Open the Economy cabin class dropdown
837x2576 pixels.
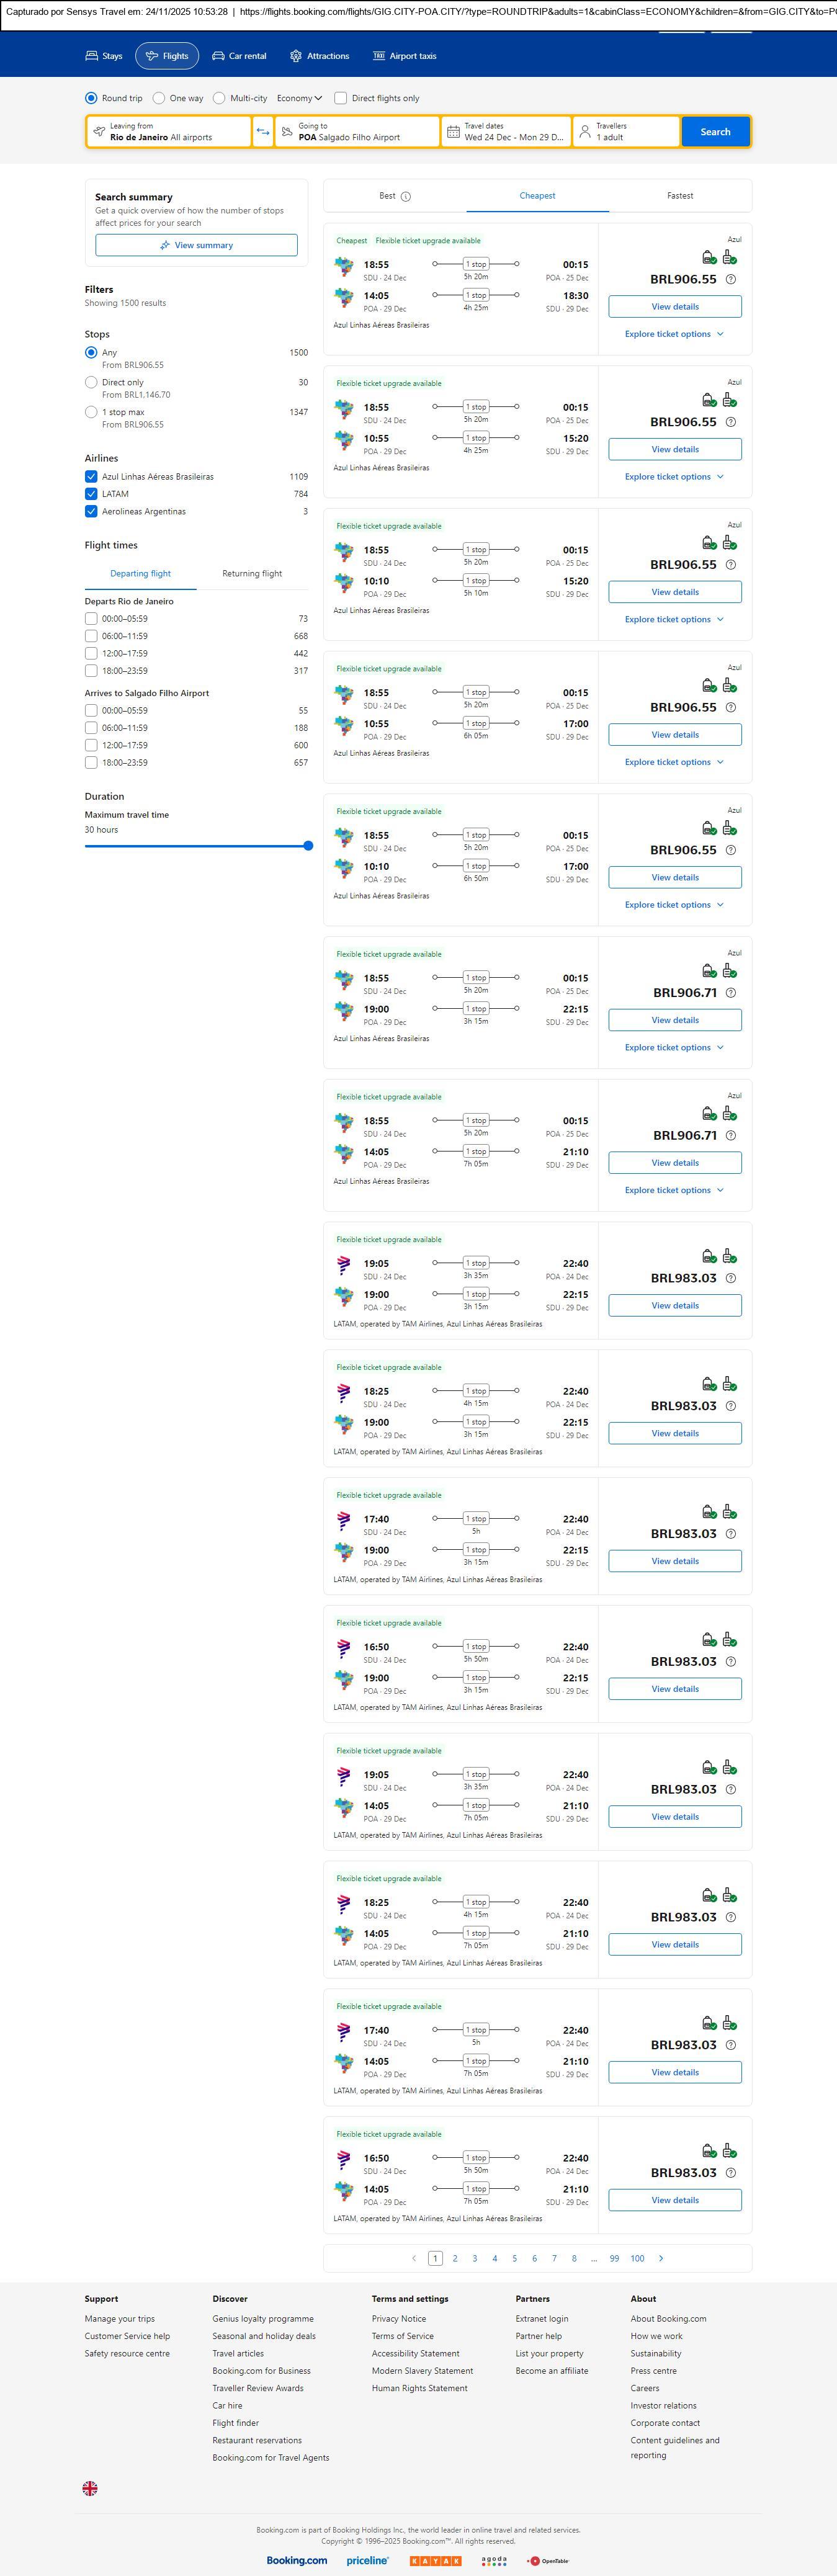click(299, 98)
